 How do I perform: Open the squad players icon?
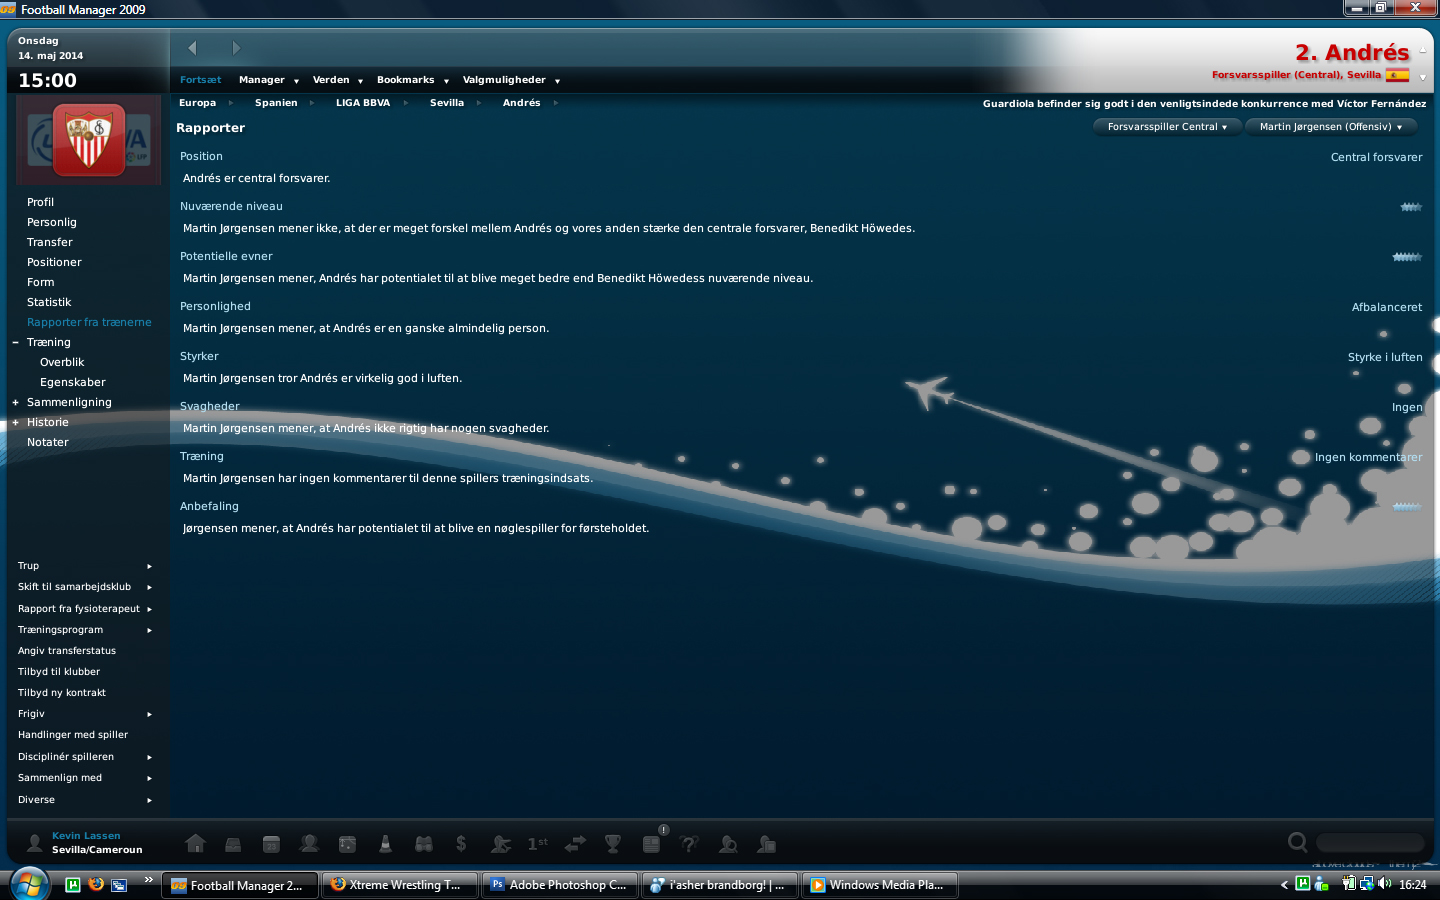pyautogui.click(x=309, y=844)
